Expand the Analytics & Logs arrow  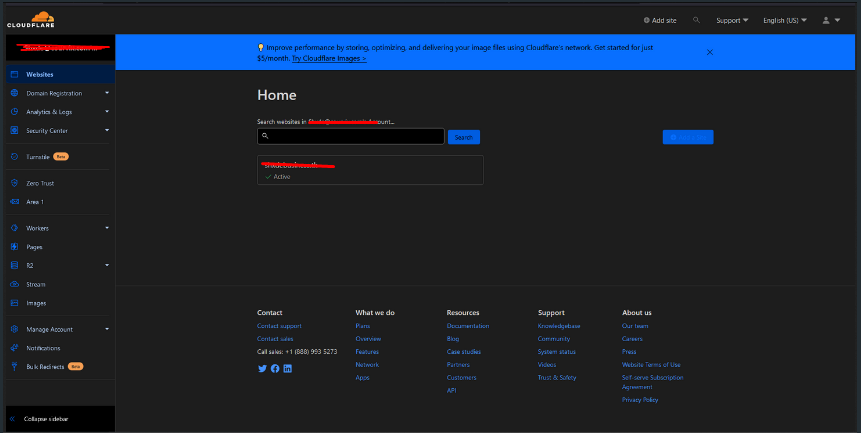[x=107, y=112]
